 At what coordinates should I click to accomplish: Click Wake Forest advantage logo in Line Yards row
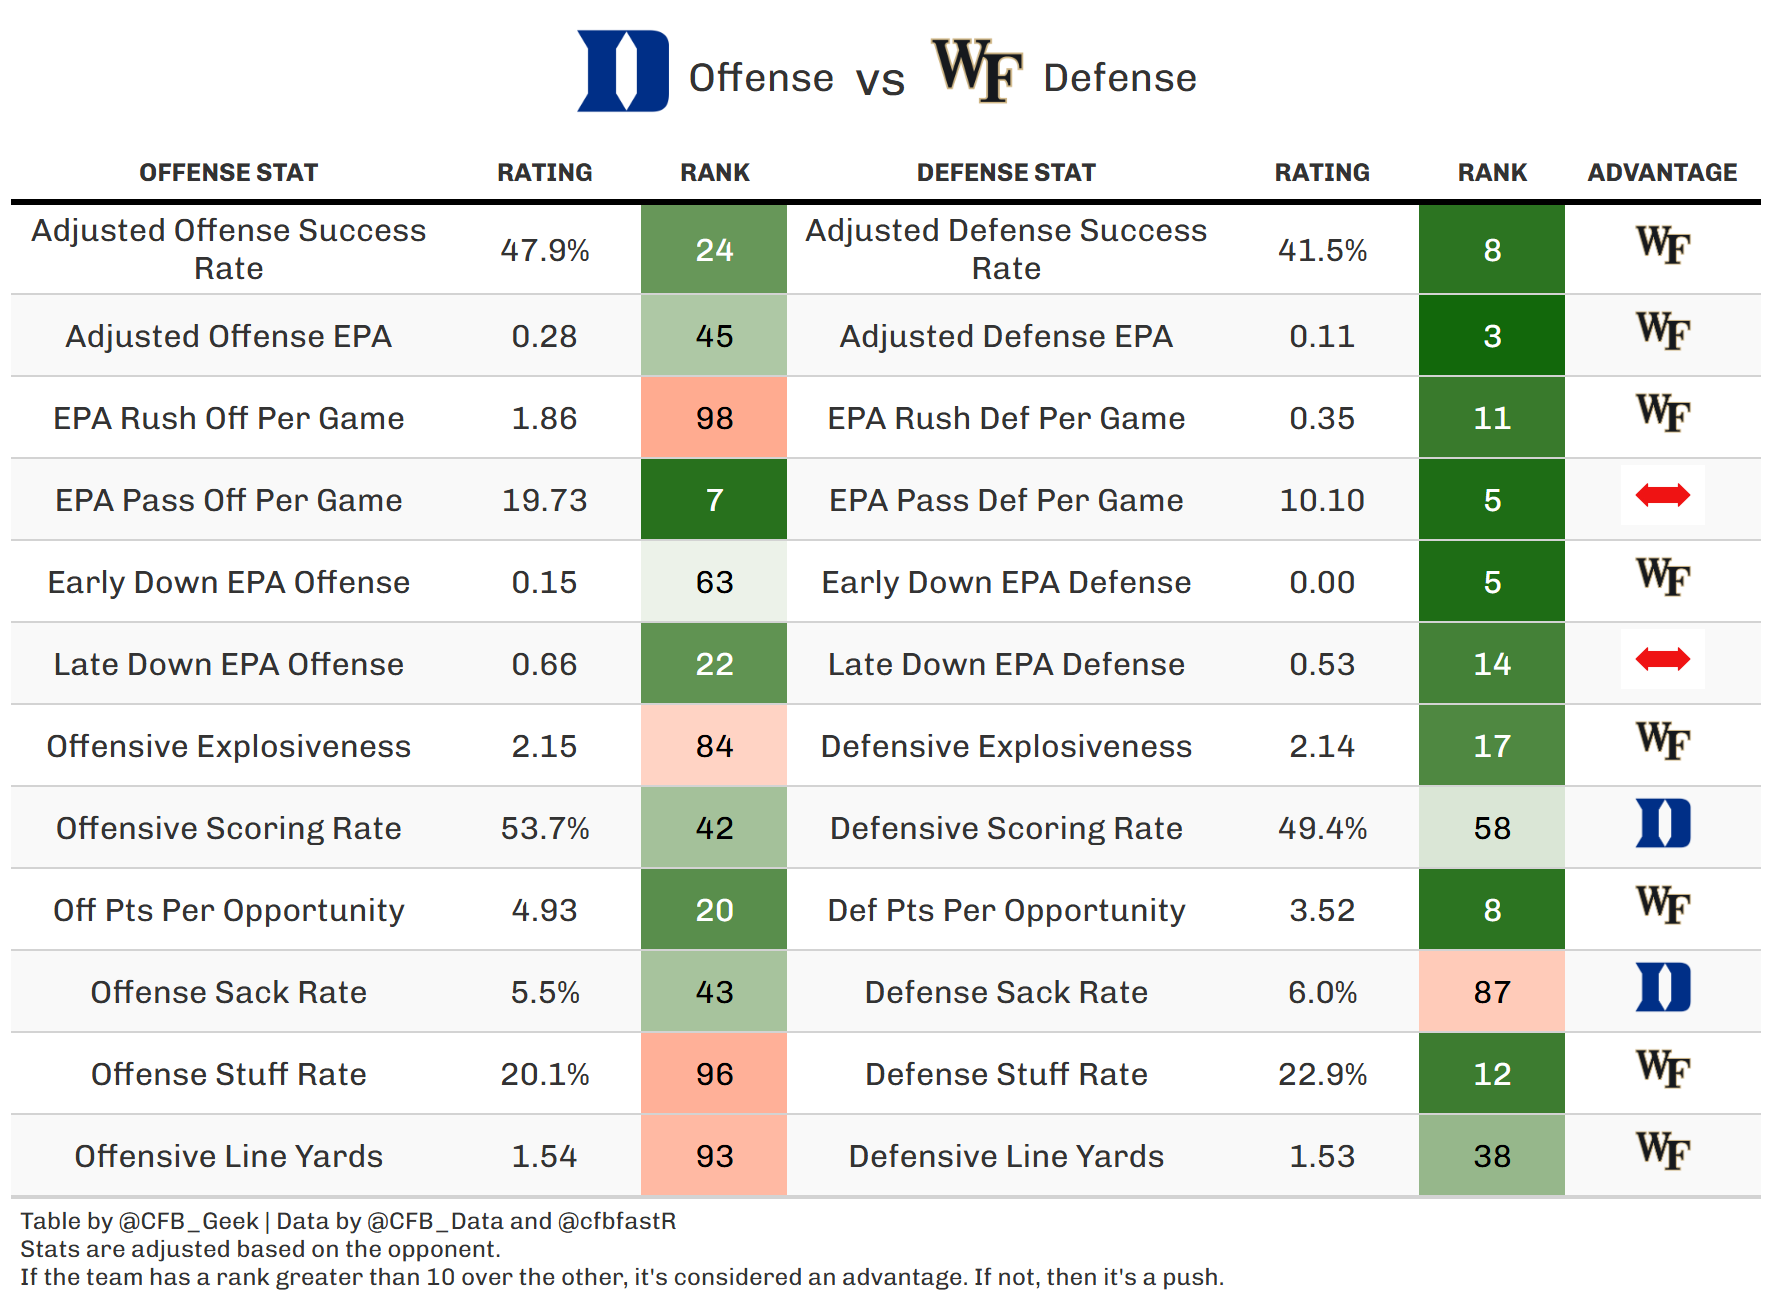pyautogui.click(x=1662, y=1151)
